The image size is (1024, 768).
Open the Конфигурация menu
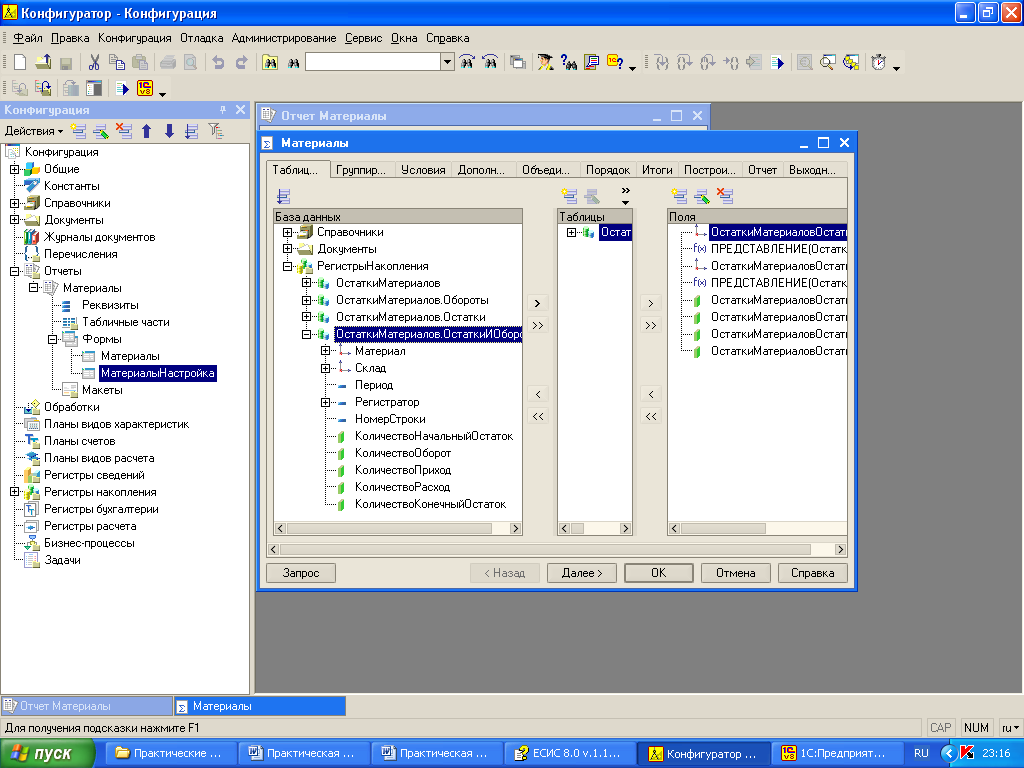[135, 38]
